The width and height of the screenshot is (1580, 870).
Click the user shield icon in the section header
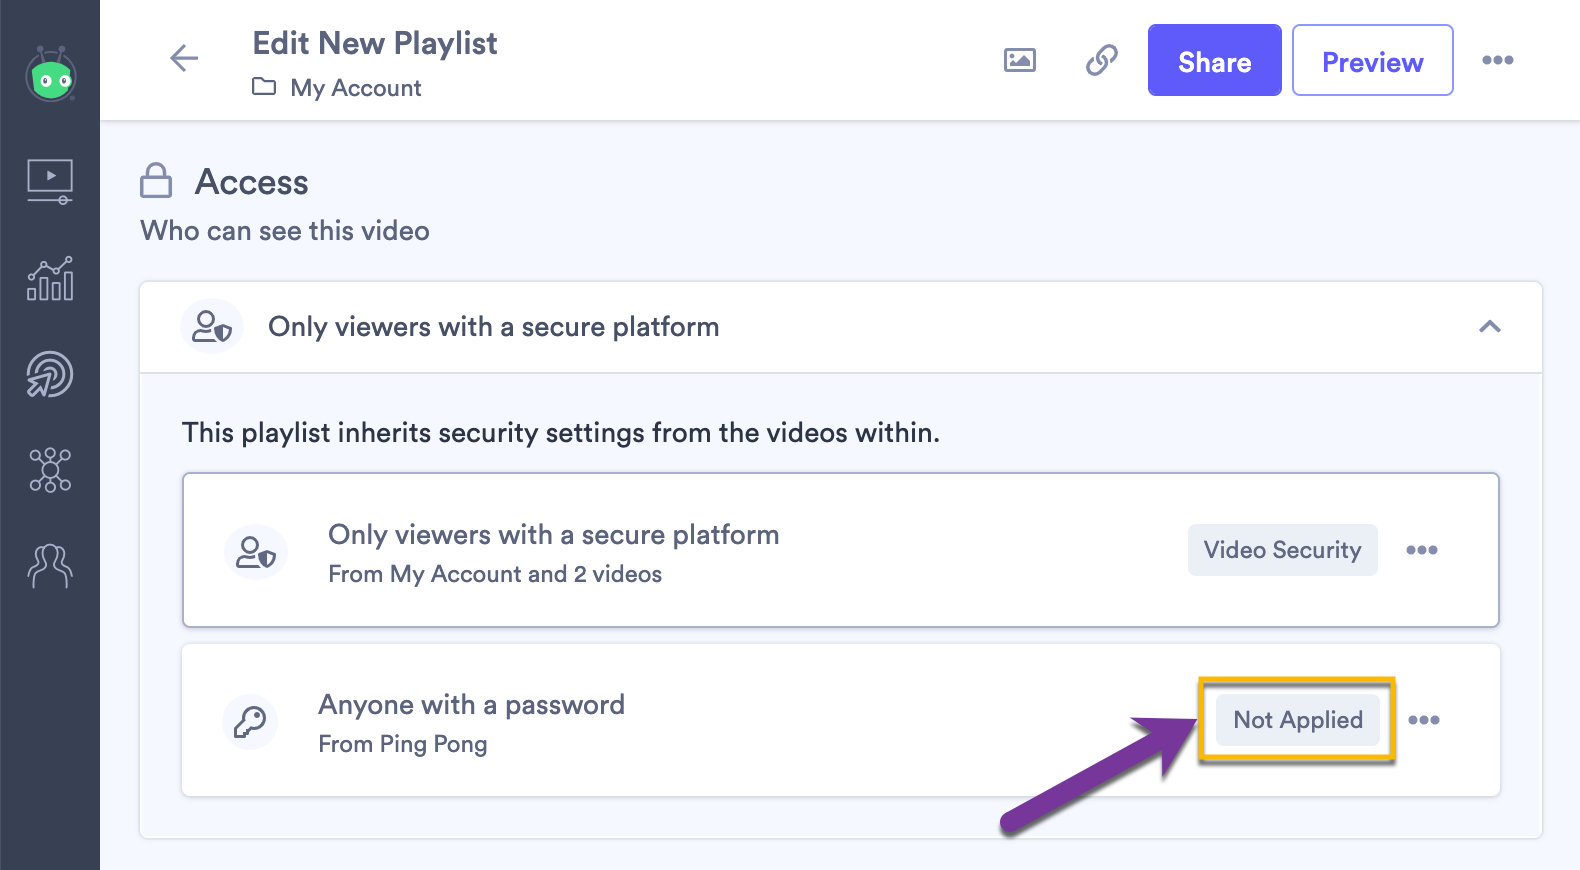click(x=212, y=327)
